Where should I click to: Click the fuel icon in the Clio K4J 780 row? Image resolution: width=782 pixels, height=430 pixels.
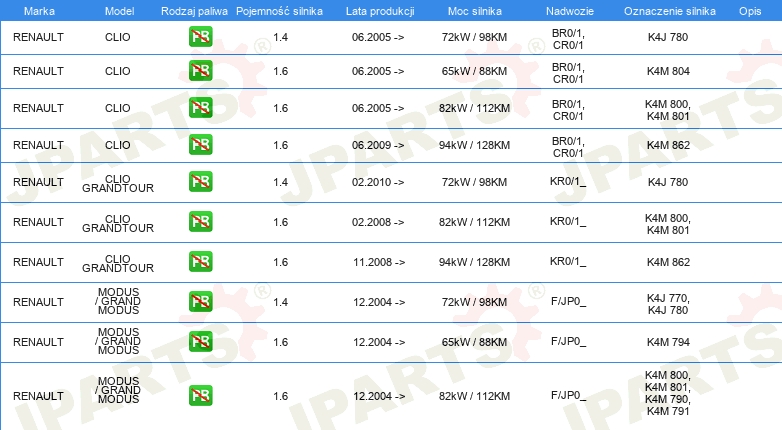click(200, 36)
